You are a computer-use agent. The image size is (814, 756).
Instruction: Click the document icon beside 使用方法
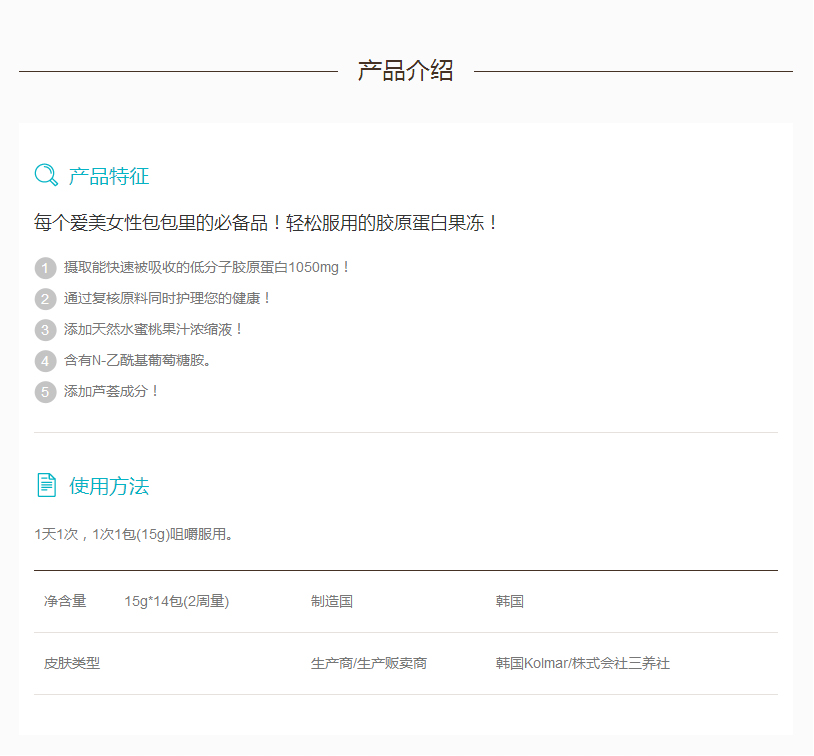(46, 486)
